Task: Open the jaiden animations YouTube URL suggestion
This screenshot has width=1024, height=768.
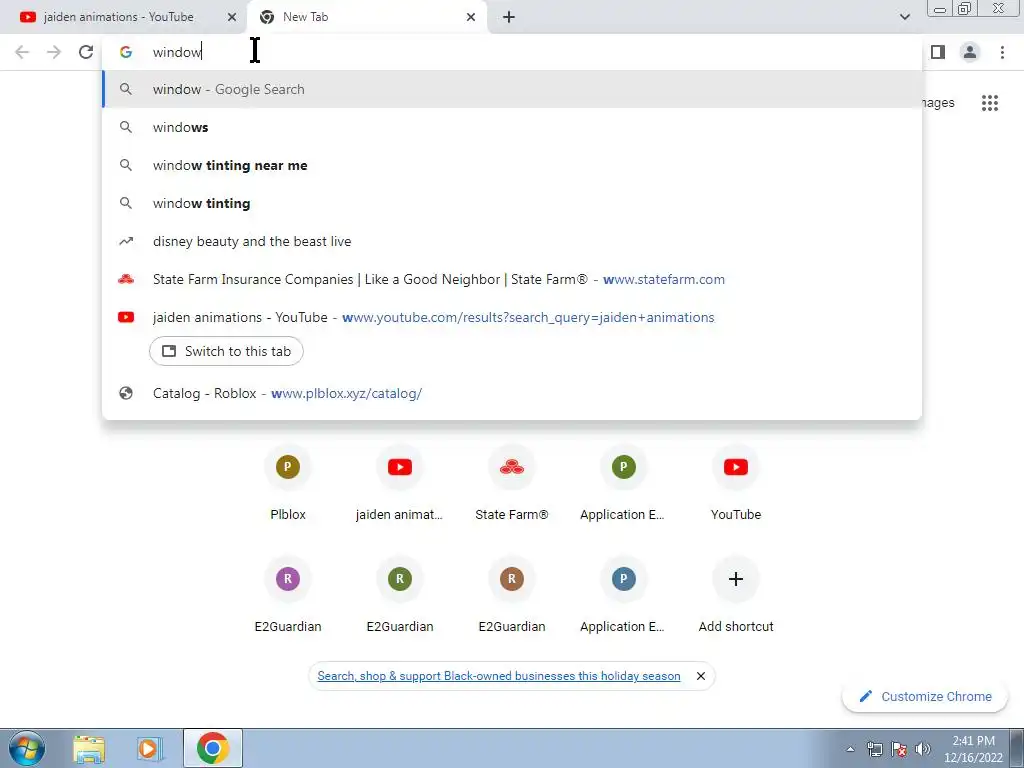Action: point(512,317)
